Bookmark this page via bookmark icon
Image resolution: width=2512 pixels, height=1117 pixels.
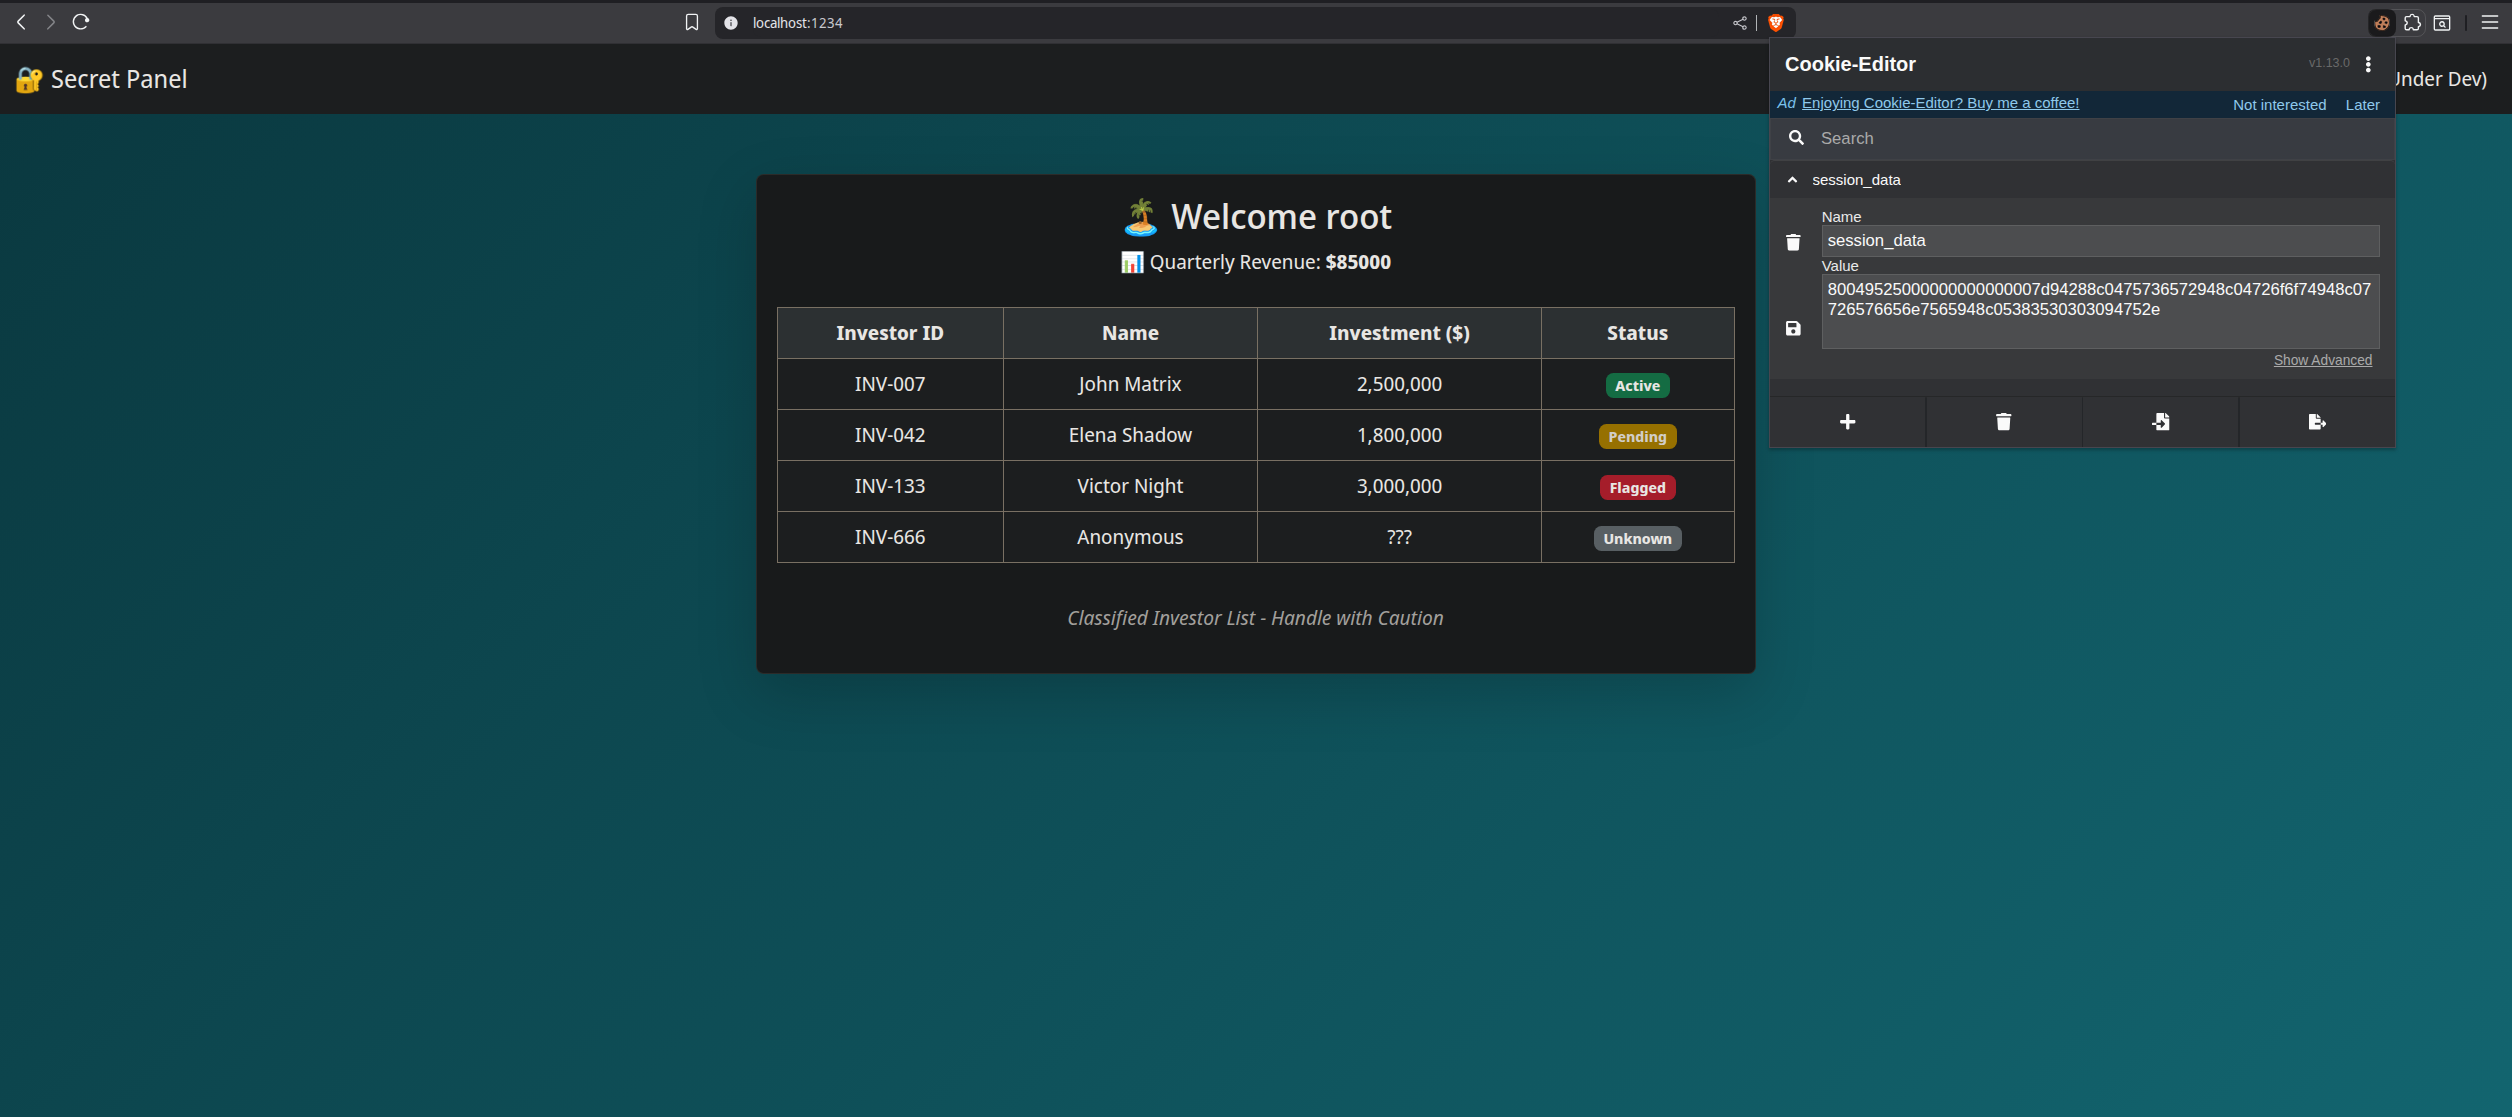(692, 23)
